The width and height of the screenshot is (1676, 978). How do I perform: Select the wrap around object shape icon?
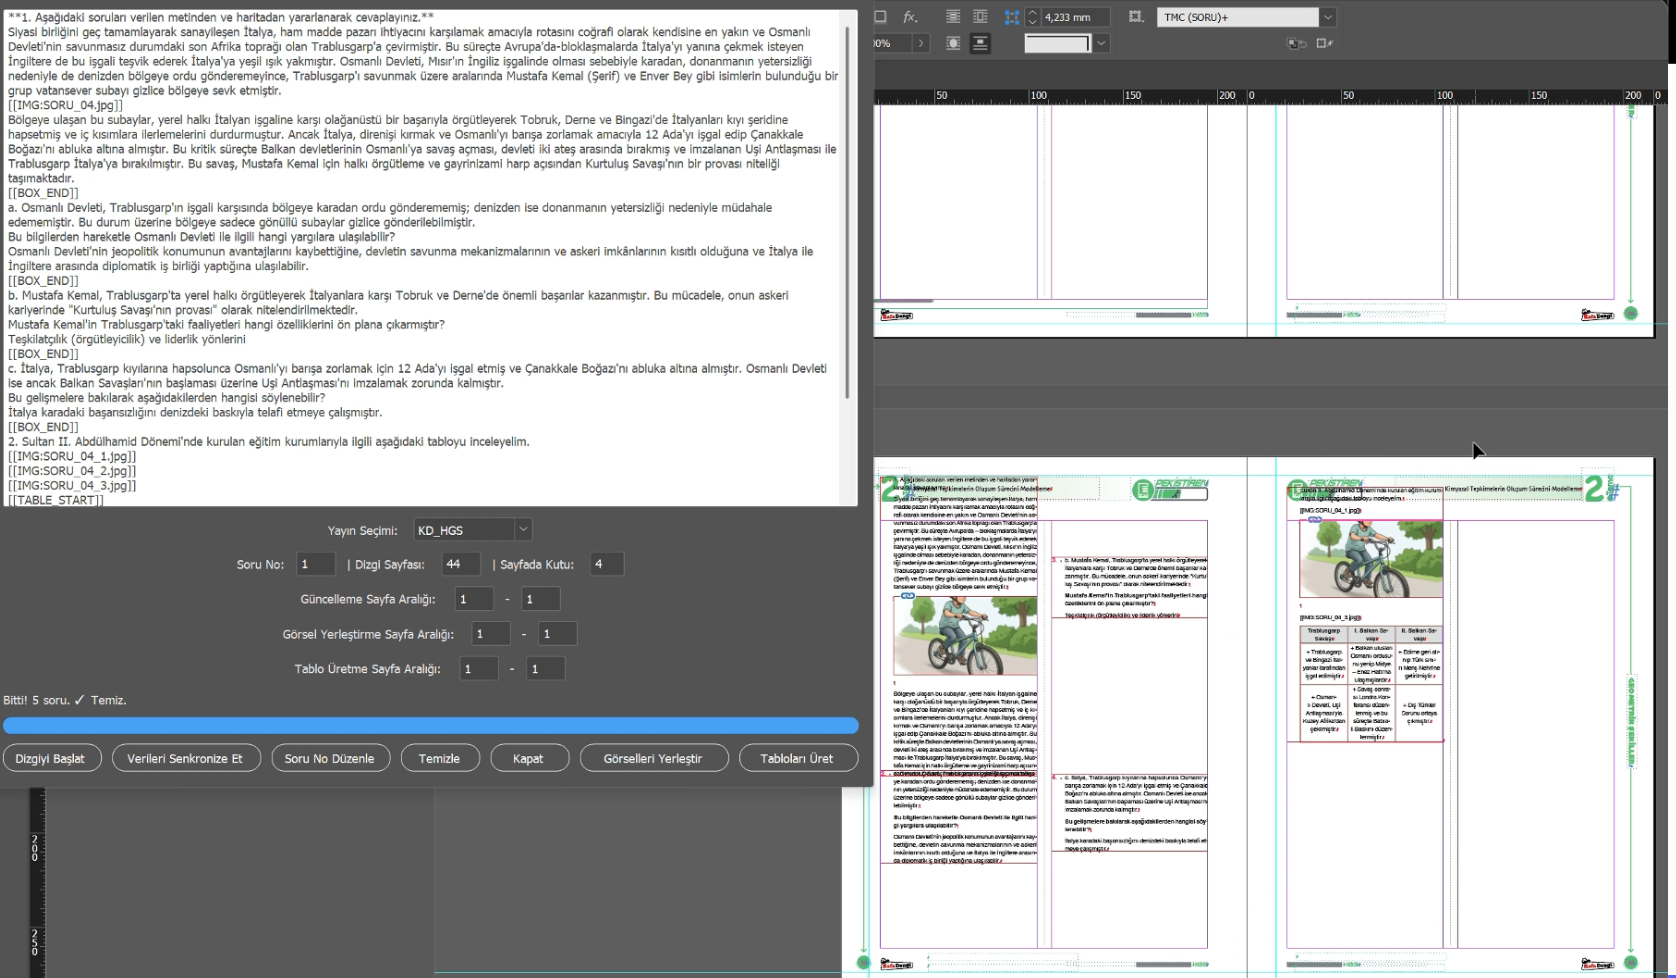953,43
